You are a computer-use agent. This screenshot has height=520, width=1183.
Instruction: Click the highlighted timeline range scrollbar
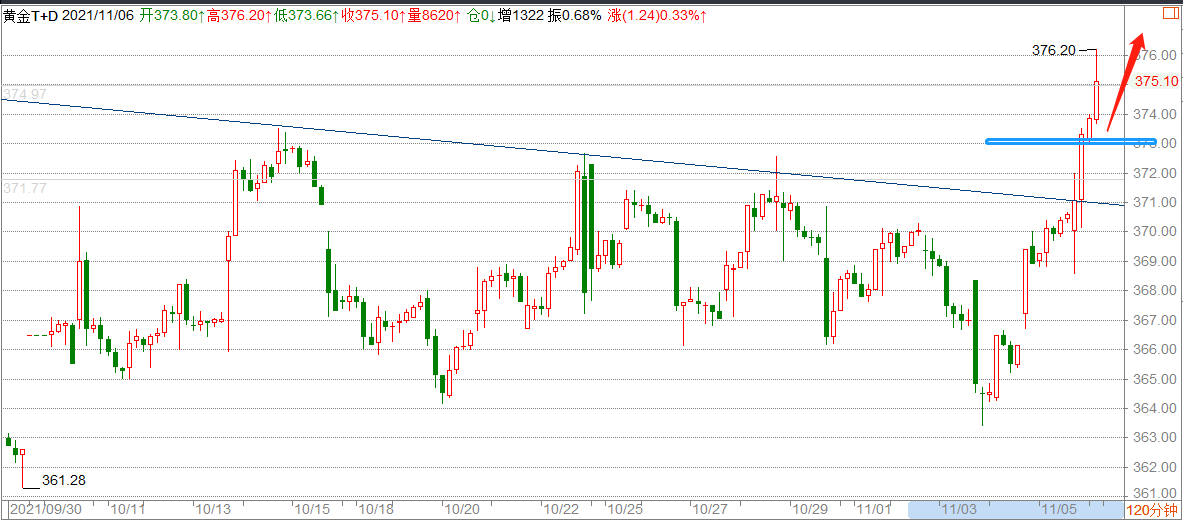click(x=1010, y=510)
